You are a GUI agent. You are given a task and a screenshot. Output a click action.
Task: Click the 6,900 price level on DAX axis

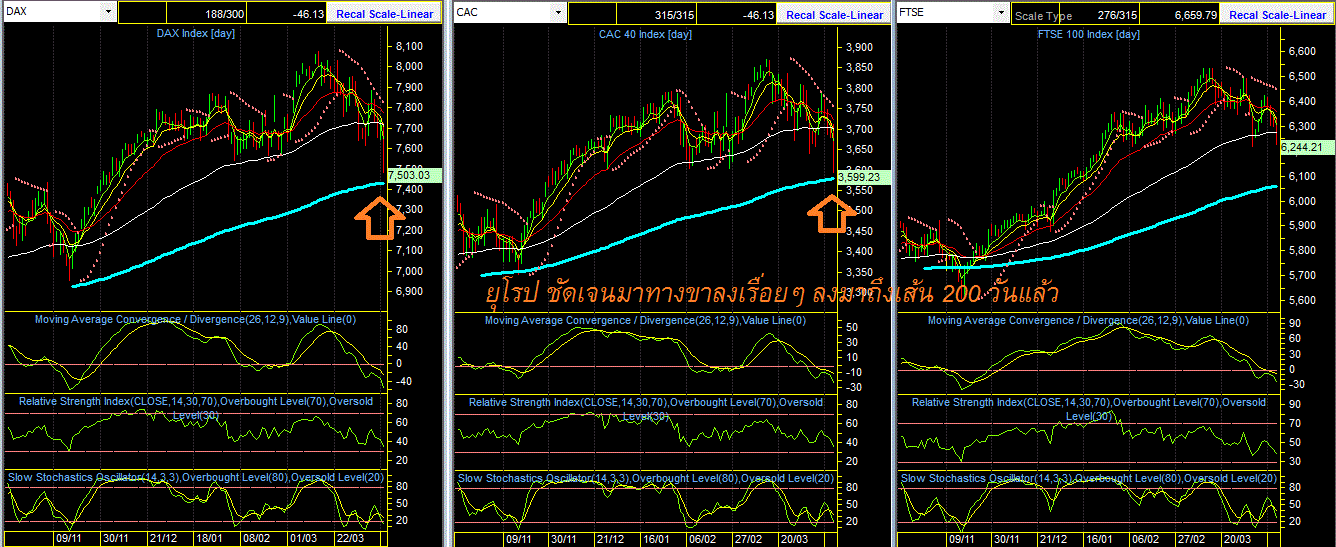tap(410, 292)
